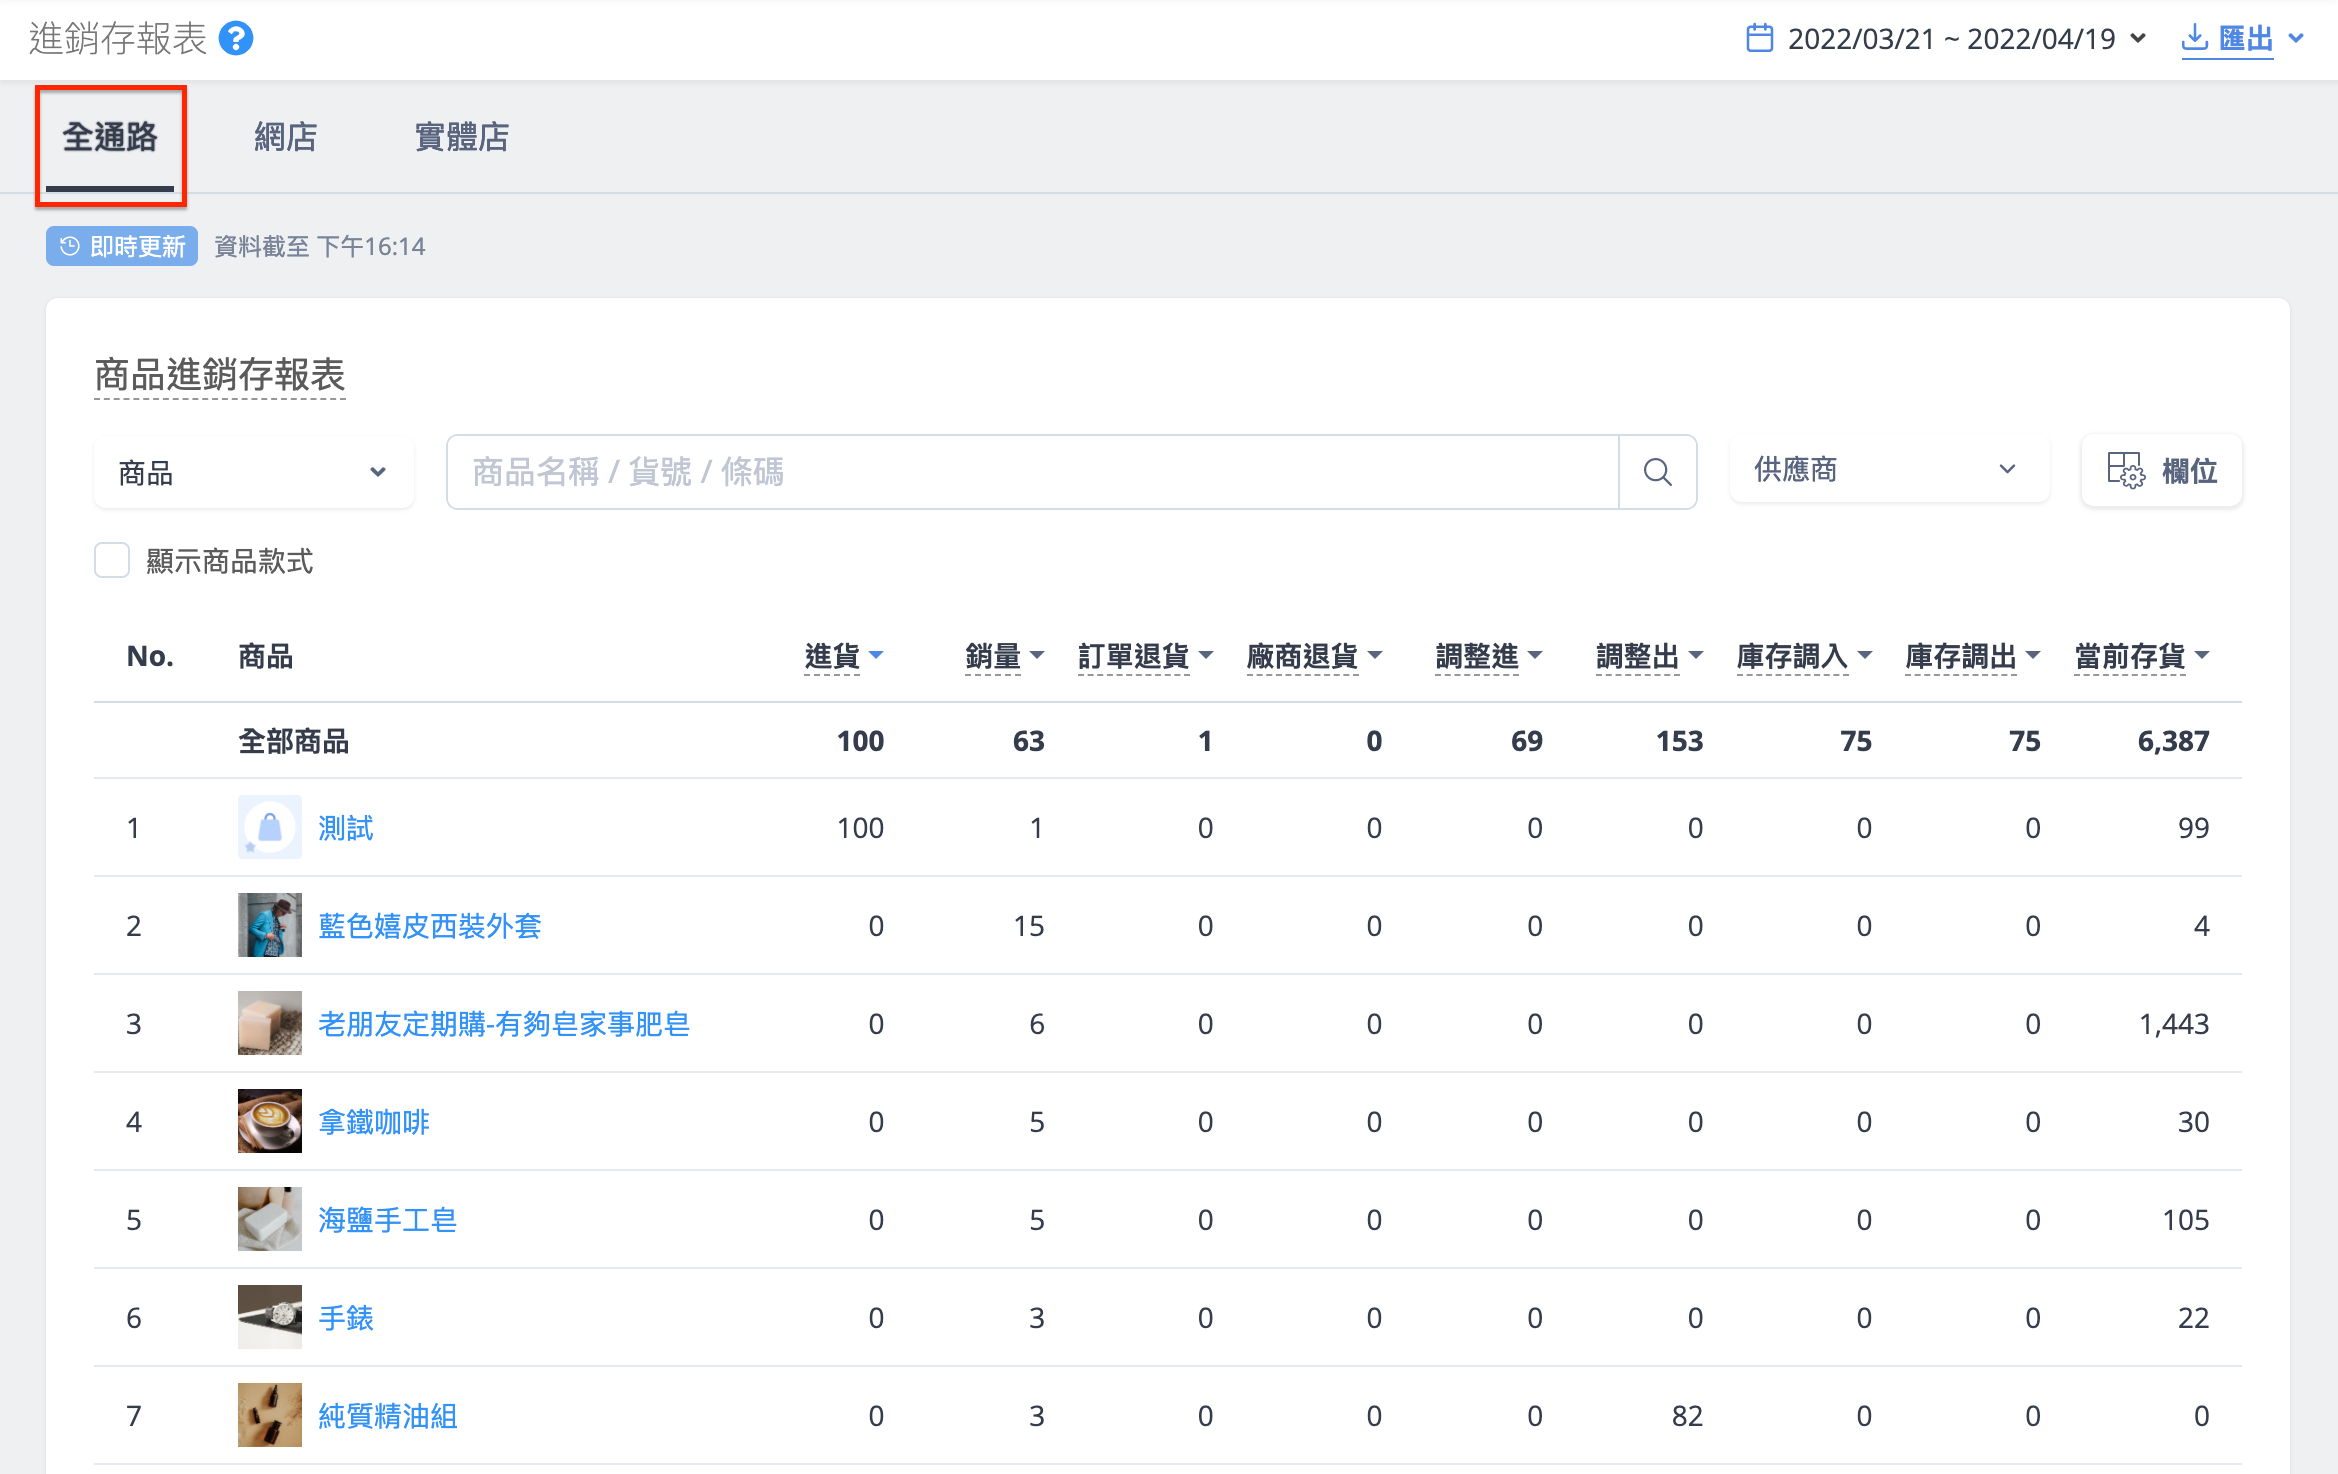This screenshot has height=1474, width=2338.
Task: Expand the 匯出 export arrow
Action: [x=2296, y=38]
